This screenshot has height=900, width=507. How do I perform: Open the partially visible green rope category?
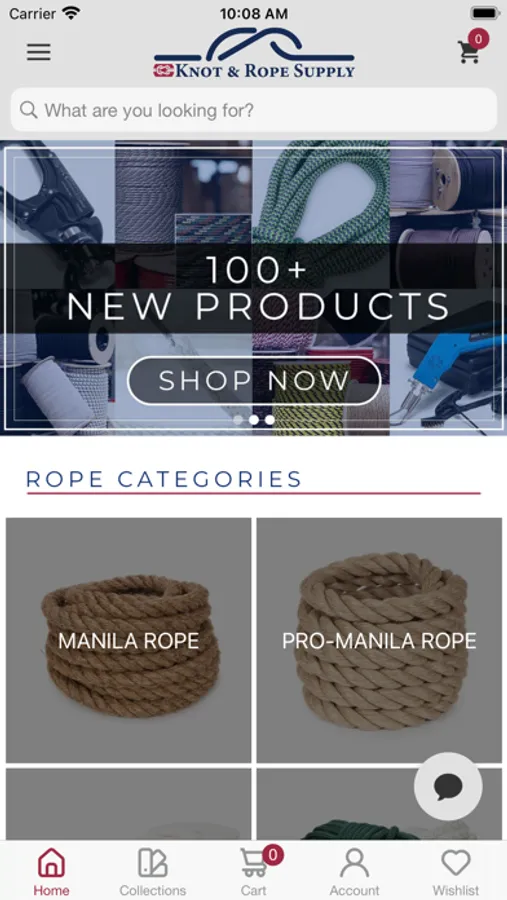(379, 804)
